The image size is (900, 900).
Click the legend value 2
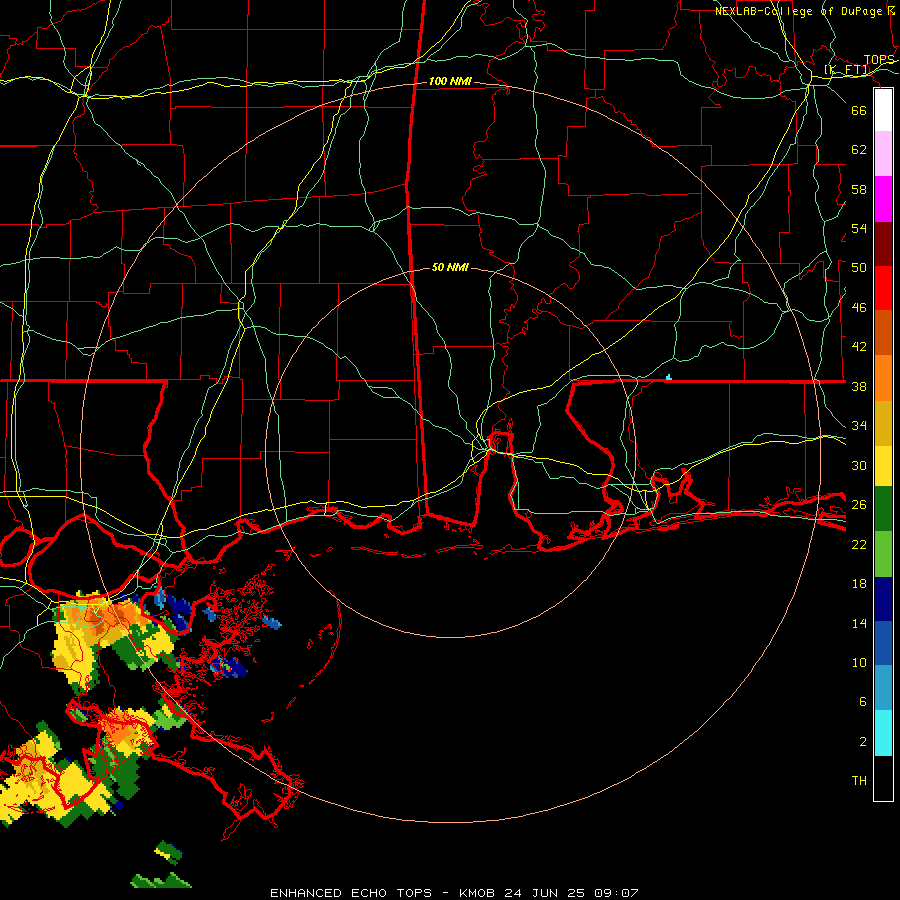[x=863, y=742]
